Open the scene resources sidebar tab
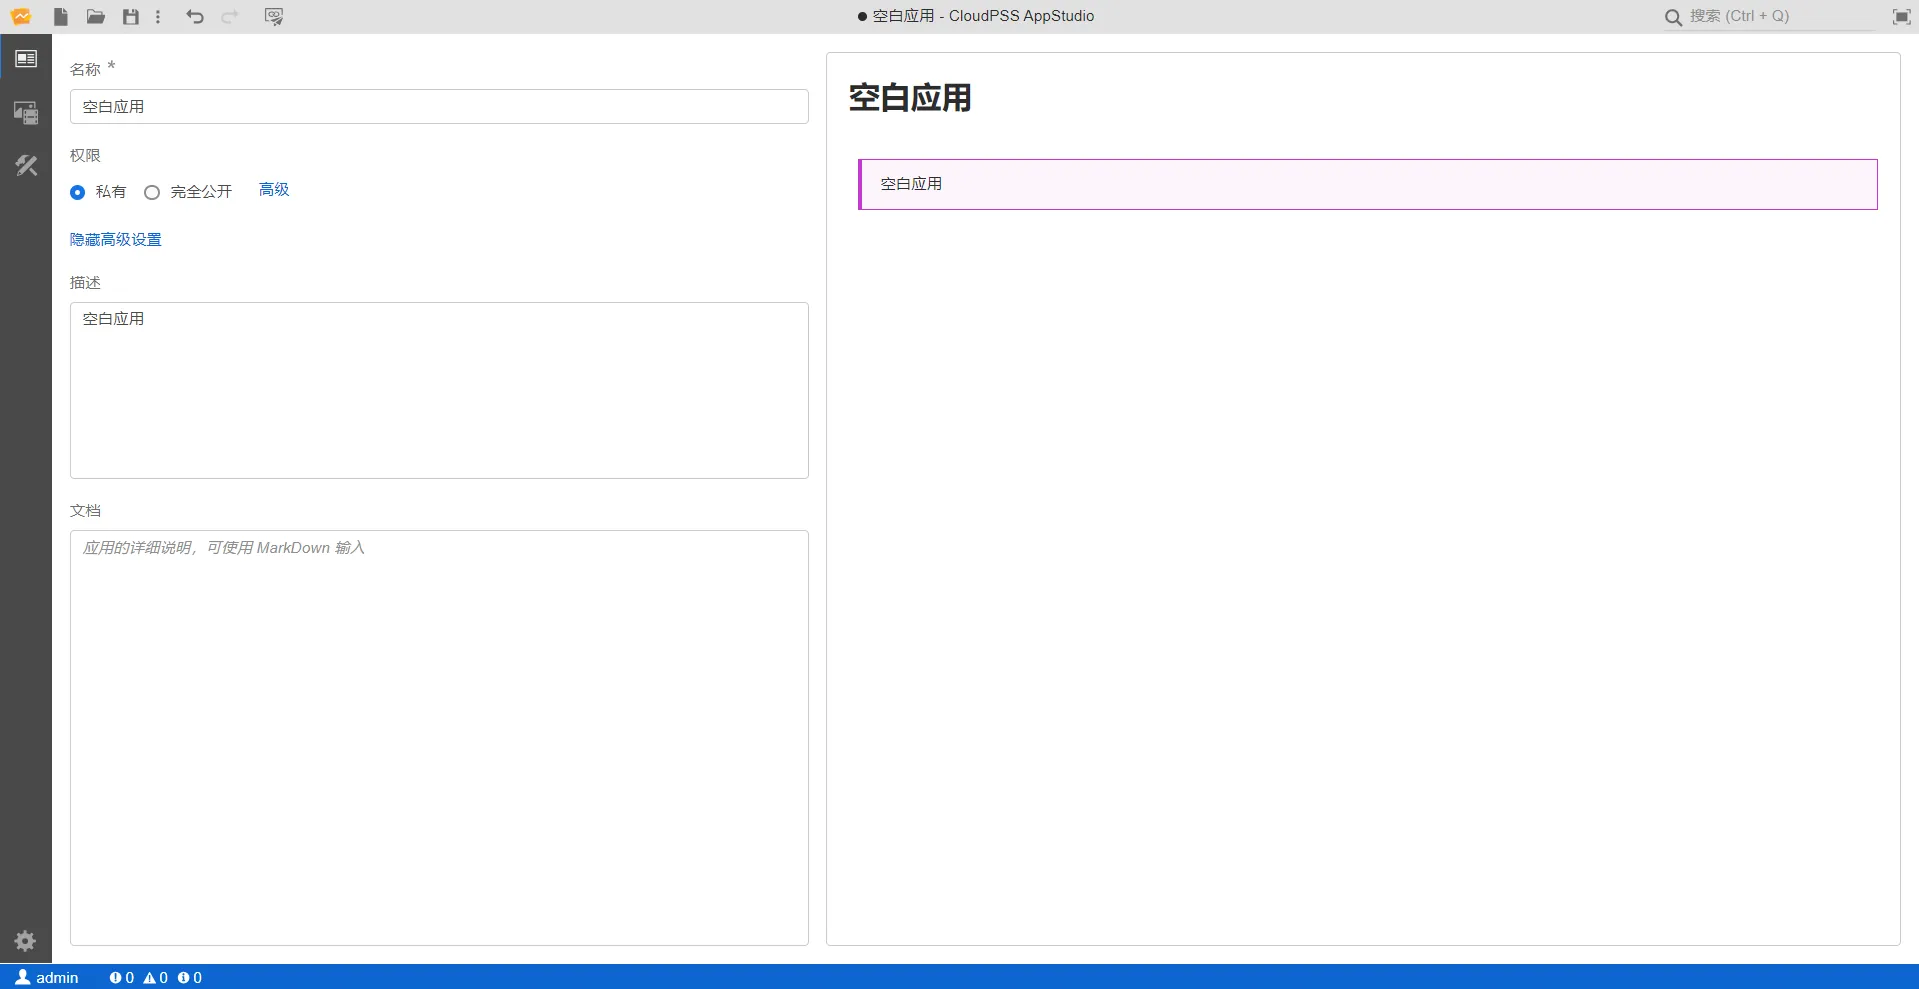The width and height of the screenshot is (1919, 989). point(26,113)
